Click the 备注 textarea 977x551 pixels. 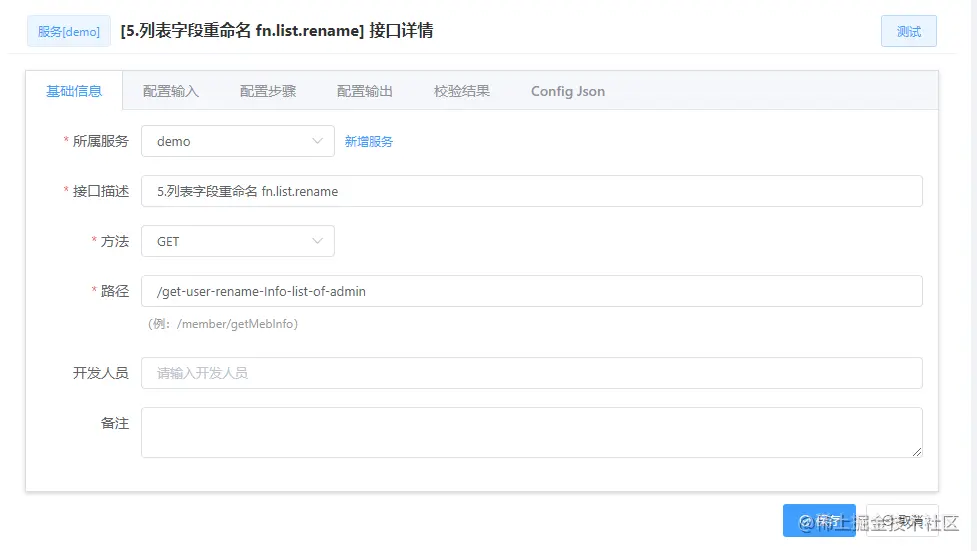531,432
